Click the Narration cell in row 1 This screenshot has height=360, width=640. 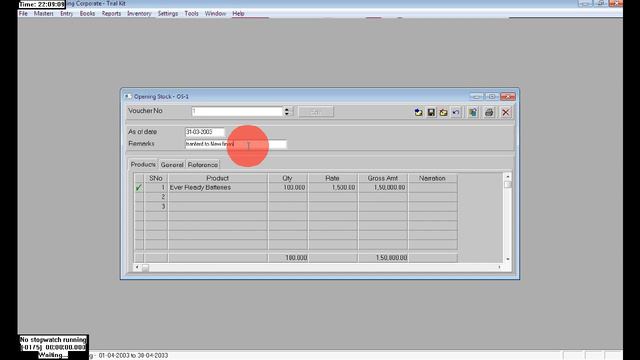(433, 187)
